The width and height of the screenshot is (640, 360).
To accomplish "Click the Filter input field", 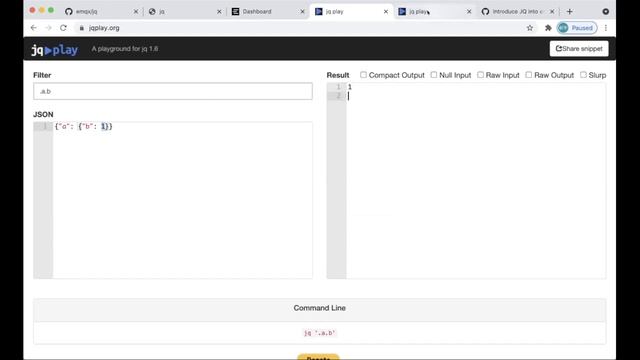I will 173,91.
